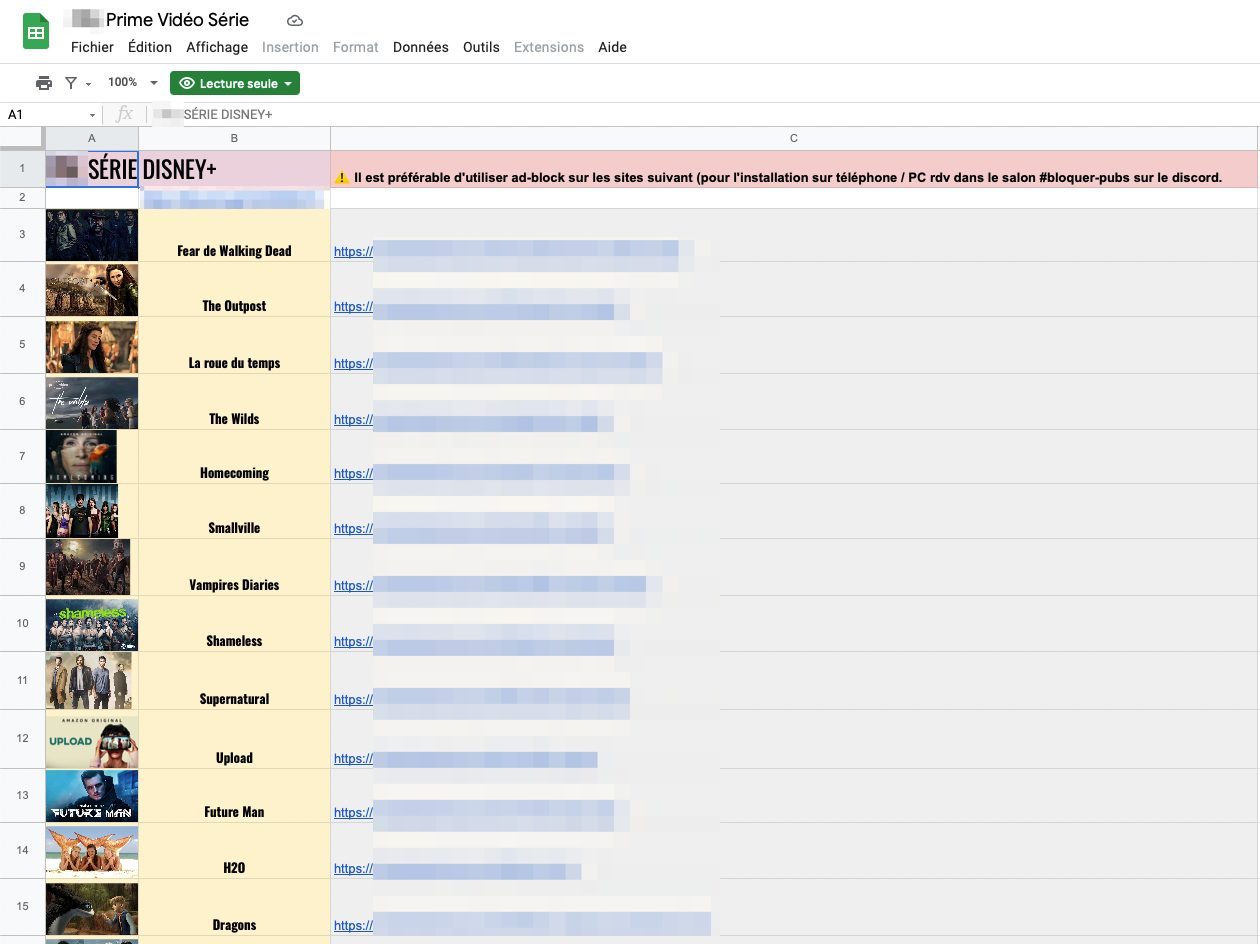Select column A header
This screenshot has width=1260, height=944.
(x=92, y=138)
